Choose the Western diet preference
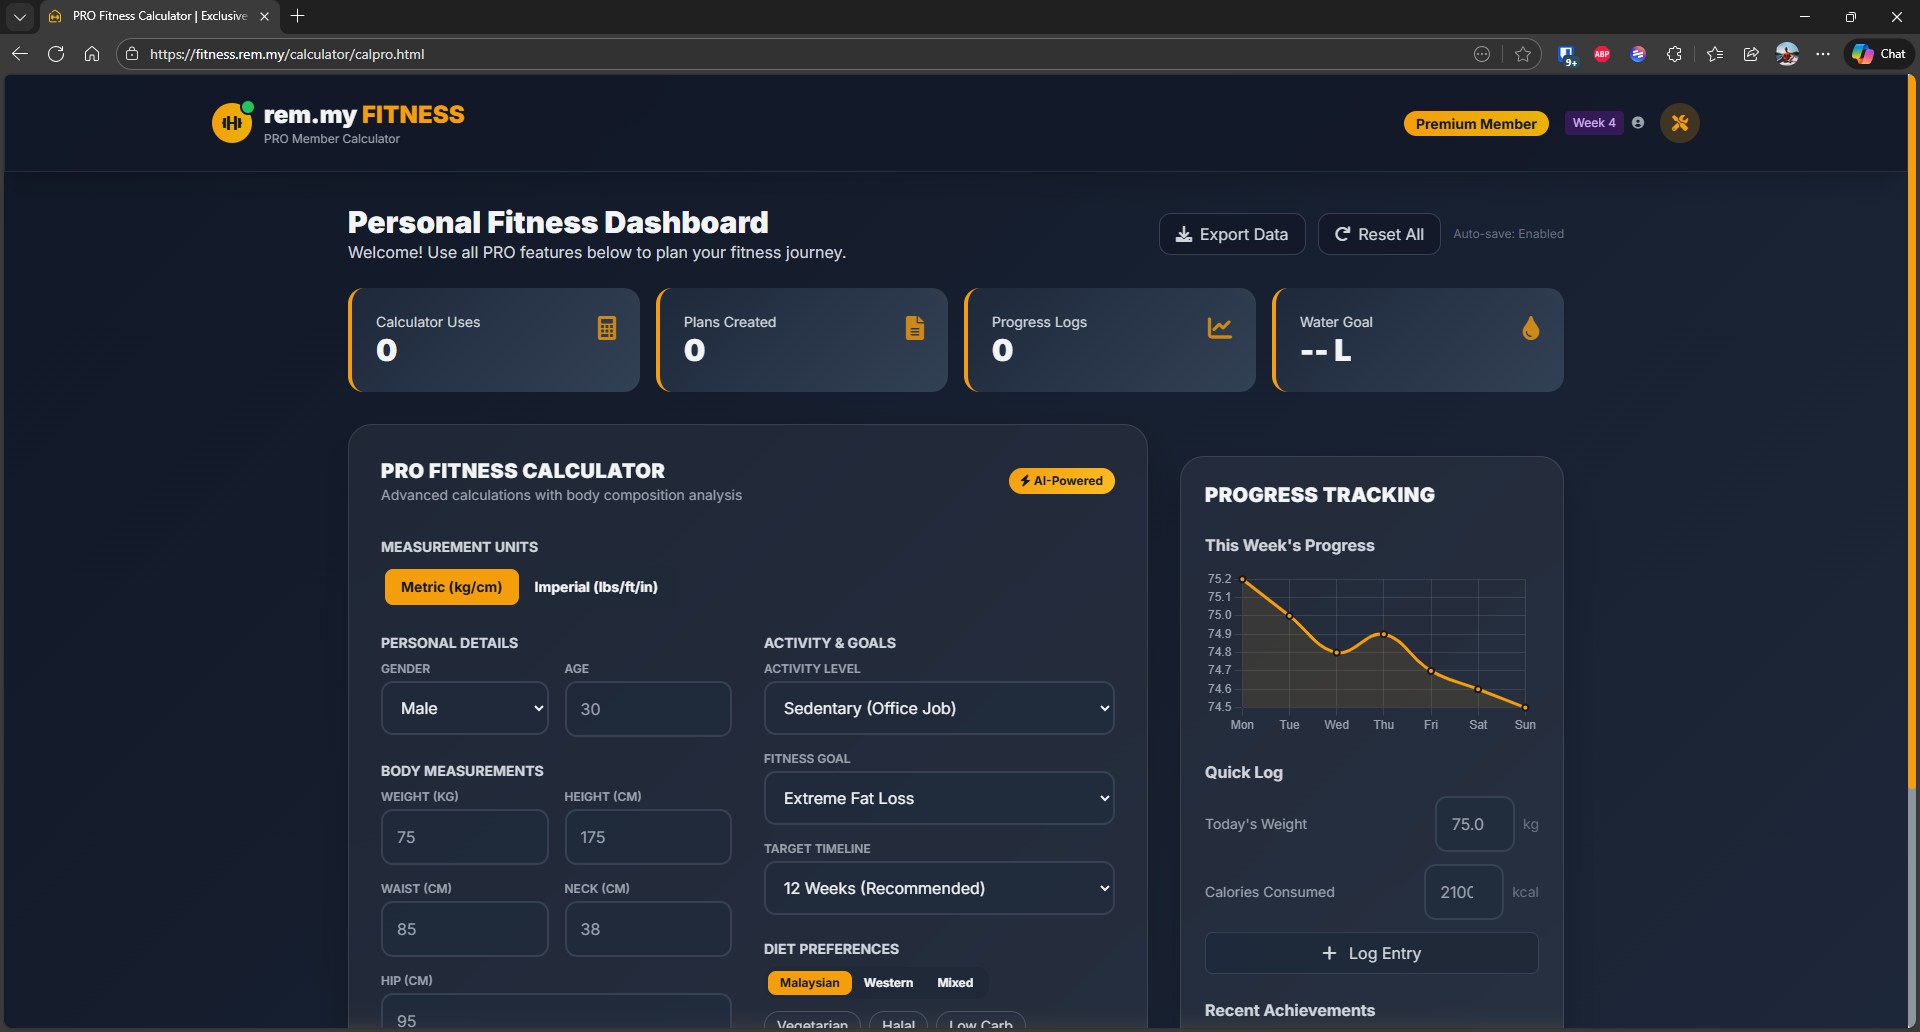 pos(888,983)
